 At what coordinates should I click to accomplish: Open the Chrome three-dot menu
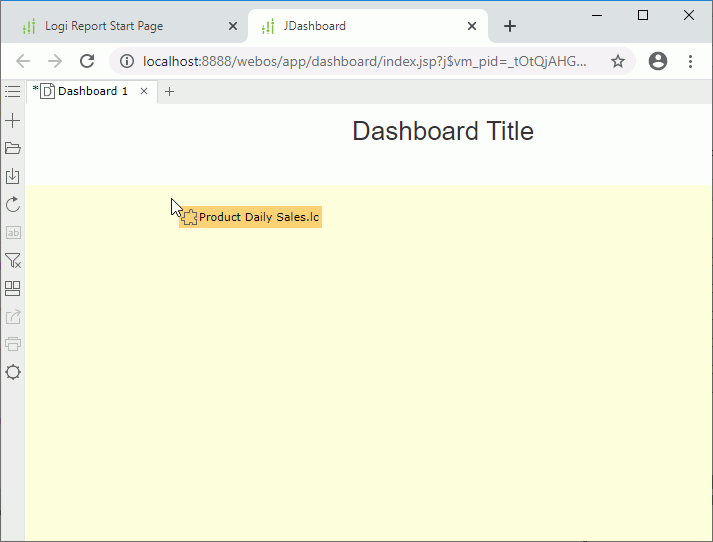pyautogui.click(x=690, y=62)
